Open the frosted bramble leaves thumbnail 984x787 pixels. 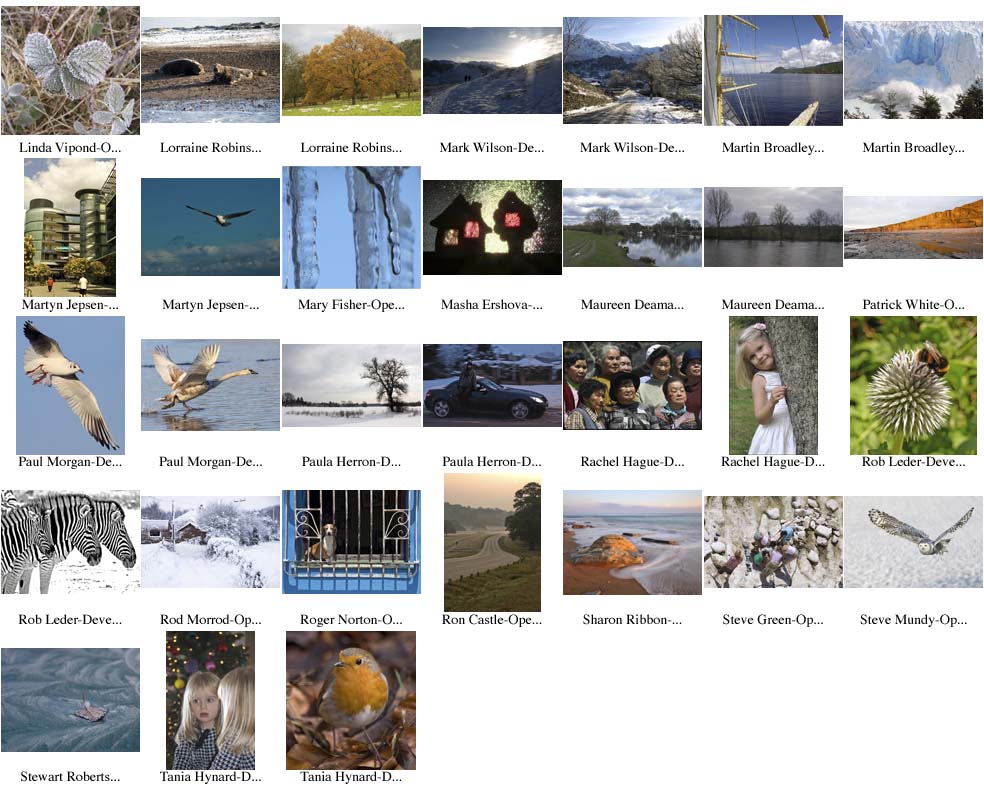[x=70, y=70]
